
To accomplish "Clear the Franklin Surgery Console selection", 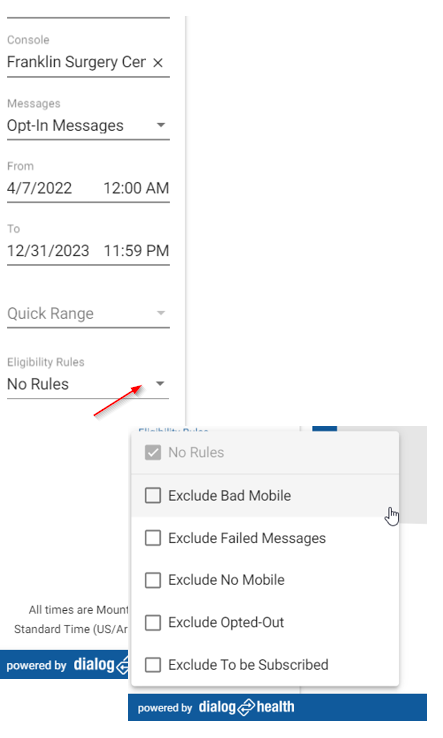I will pyautogui.click(x=158, y=63).
